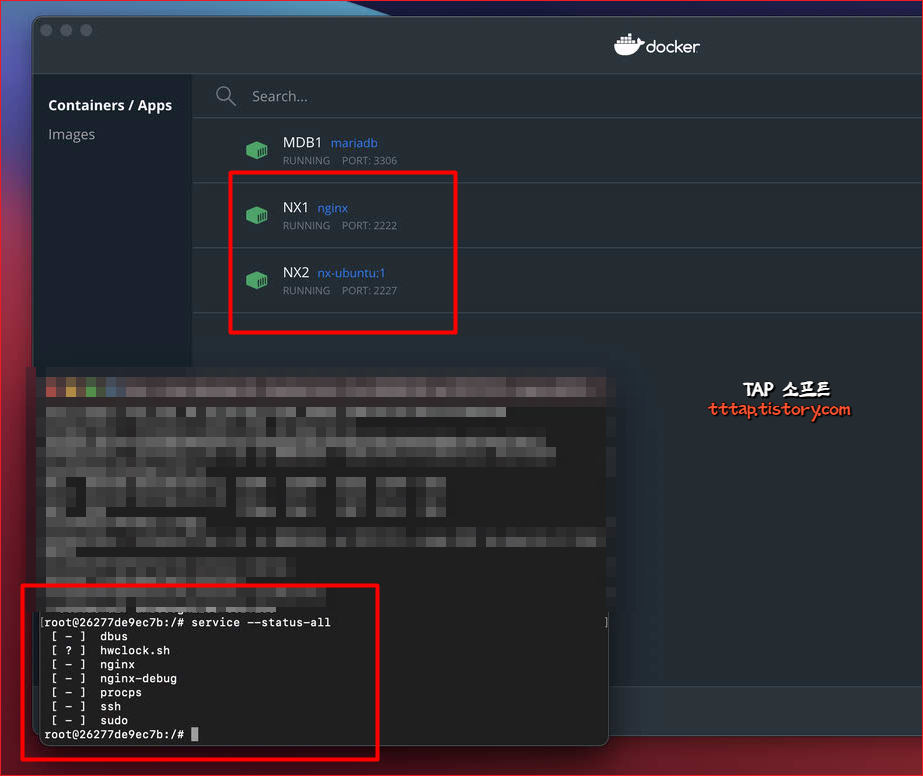The image size is (923, 776).
Task: Open the nx-ubuntu:1 image link
Action: click(351, 273)
